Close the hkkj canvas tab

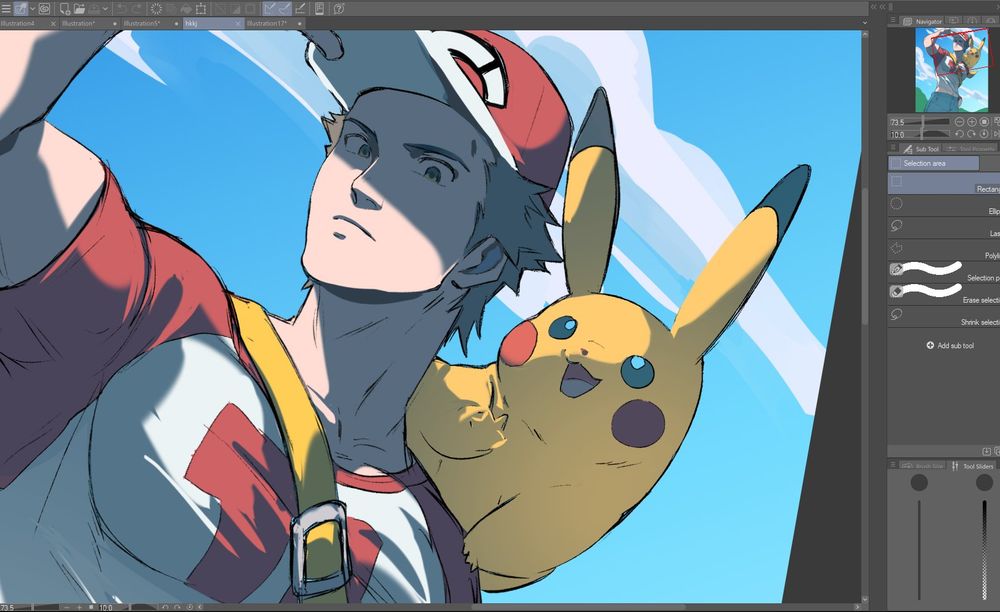[x=239, y=24]
